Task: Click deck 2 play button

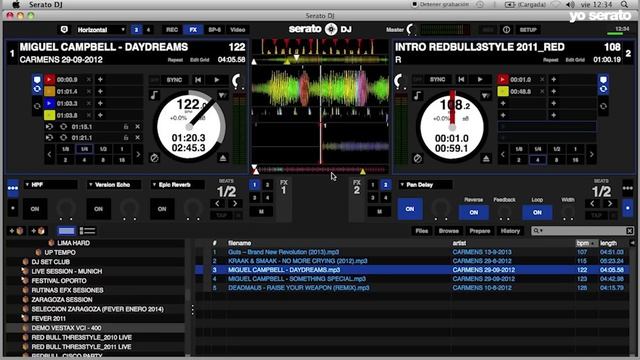Action: point(480,80)
